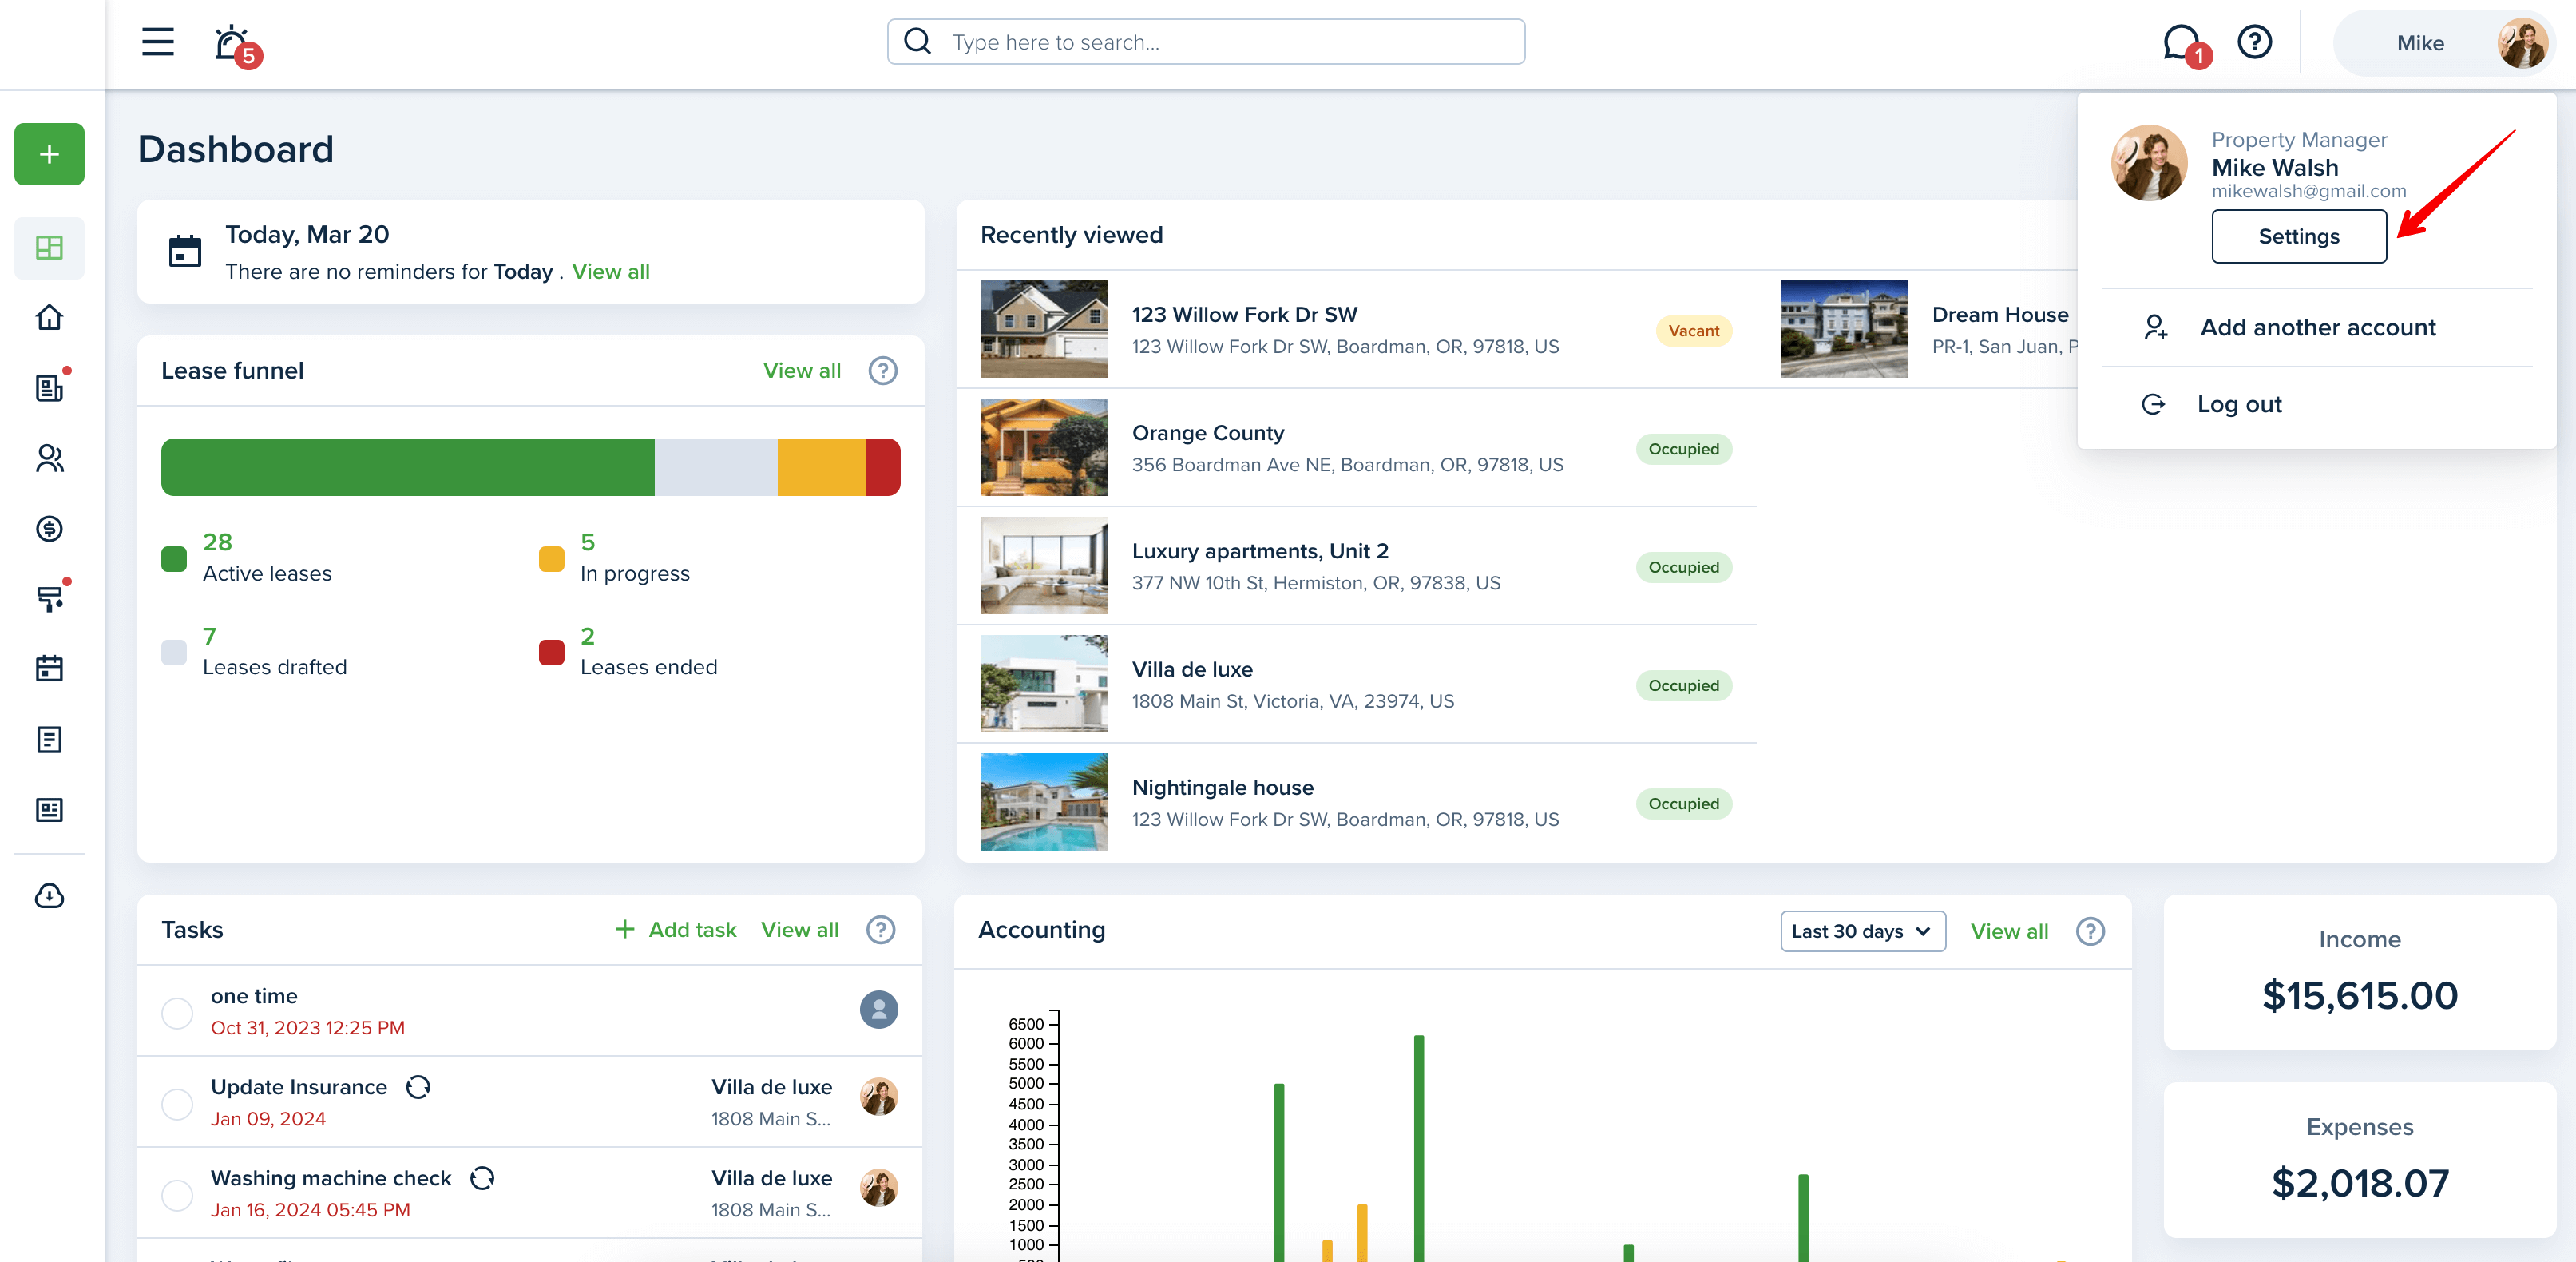
Task: Click the recurring icon beside Update Insurance
Action: click(x=418, y=1087)
